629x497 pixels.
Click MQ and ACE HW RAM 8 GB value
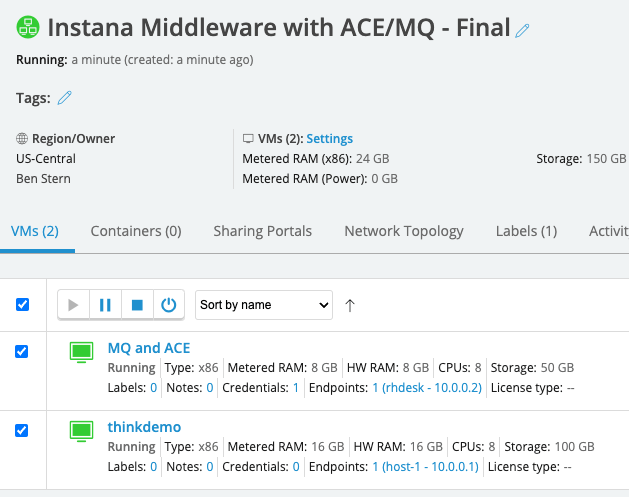pyautogui.click(x=416, y=368)
